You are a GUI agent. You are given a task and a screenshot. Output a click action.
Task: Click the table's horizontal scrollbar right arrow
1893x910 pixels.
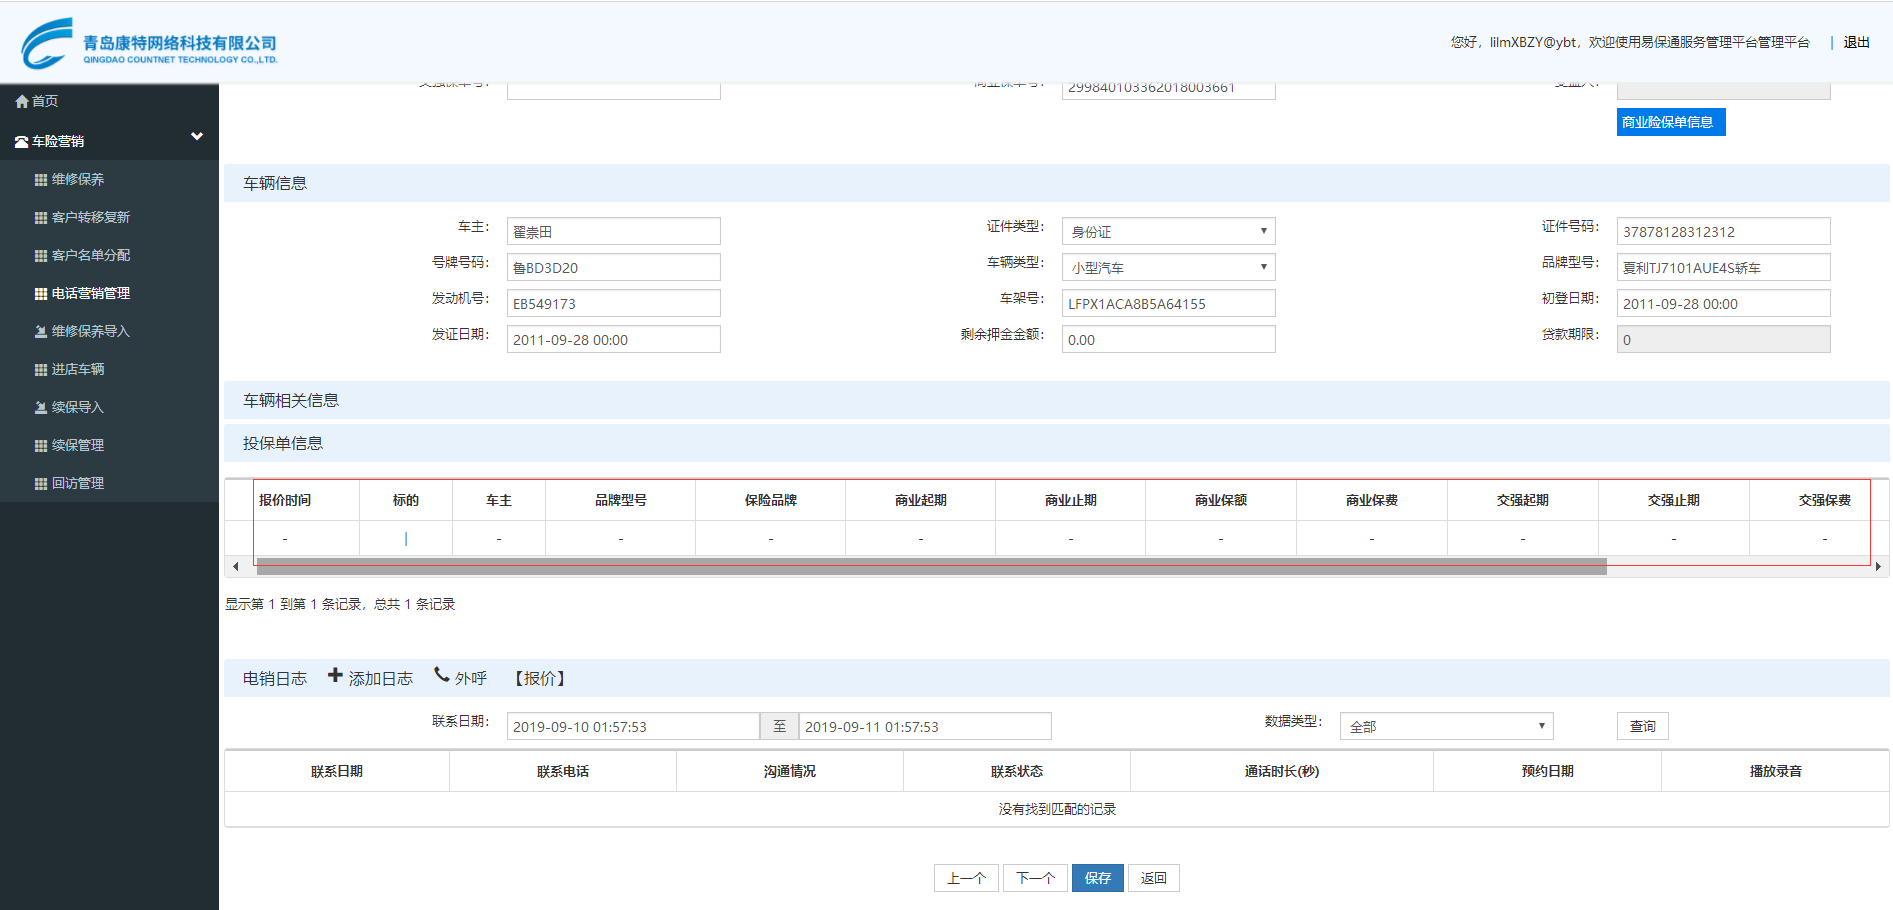tap(1878, 567)
